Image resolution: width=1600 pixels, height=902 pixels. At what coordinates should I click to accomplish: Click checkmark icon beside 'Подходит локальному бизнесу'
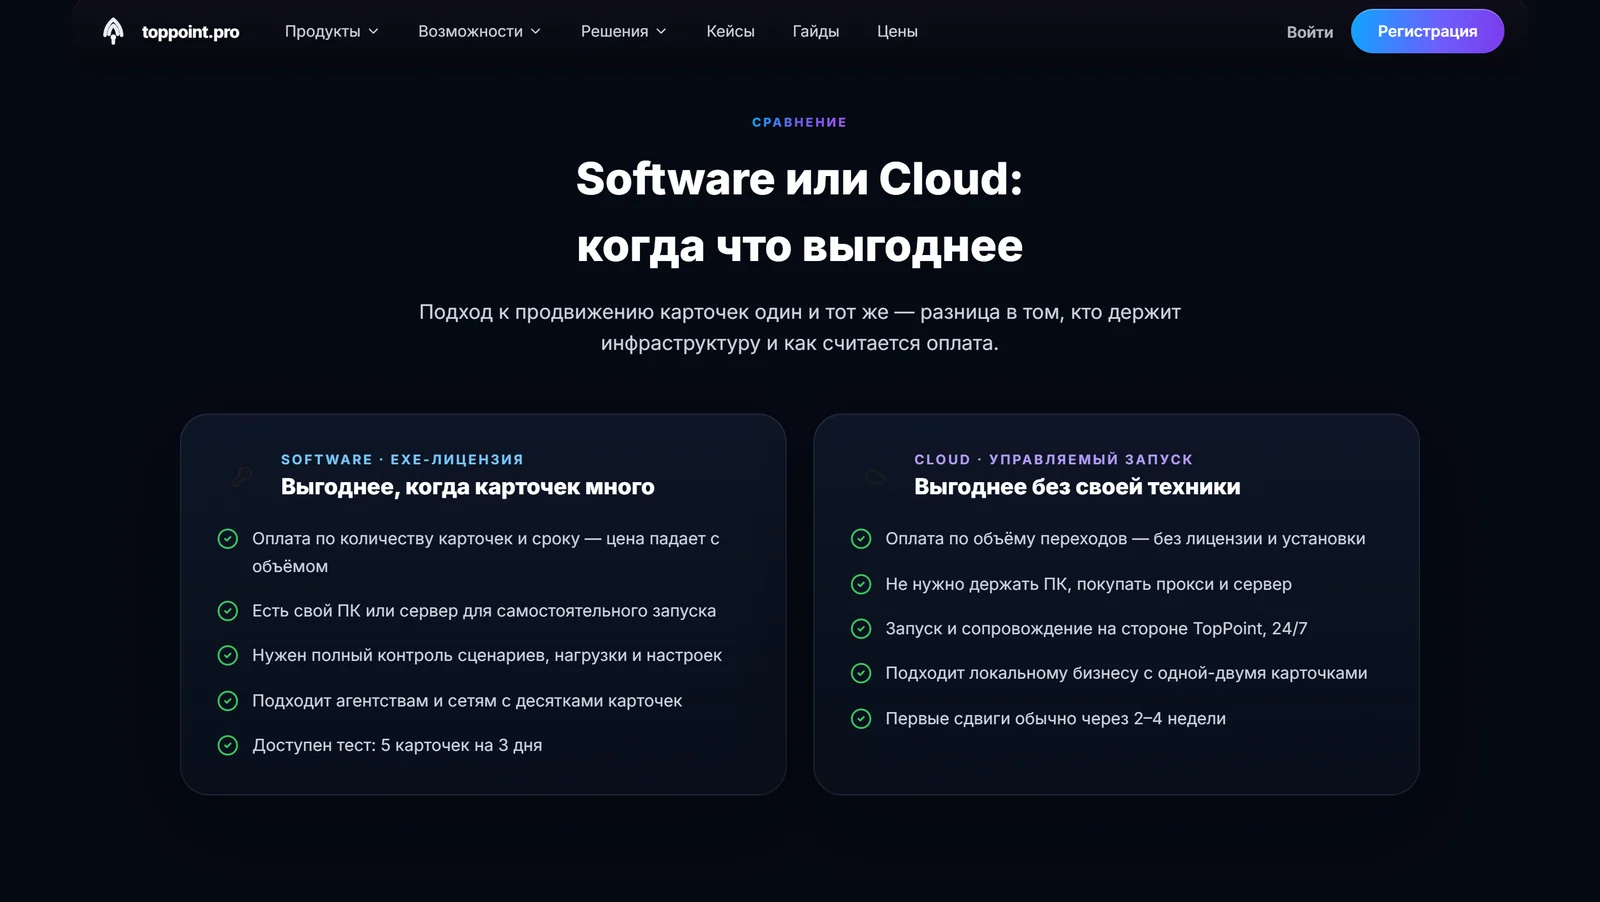(861, 673)
